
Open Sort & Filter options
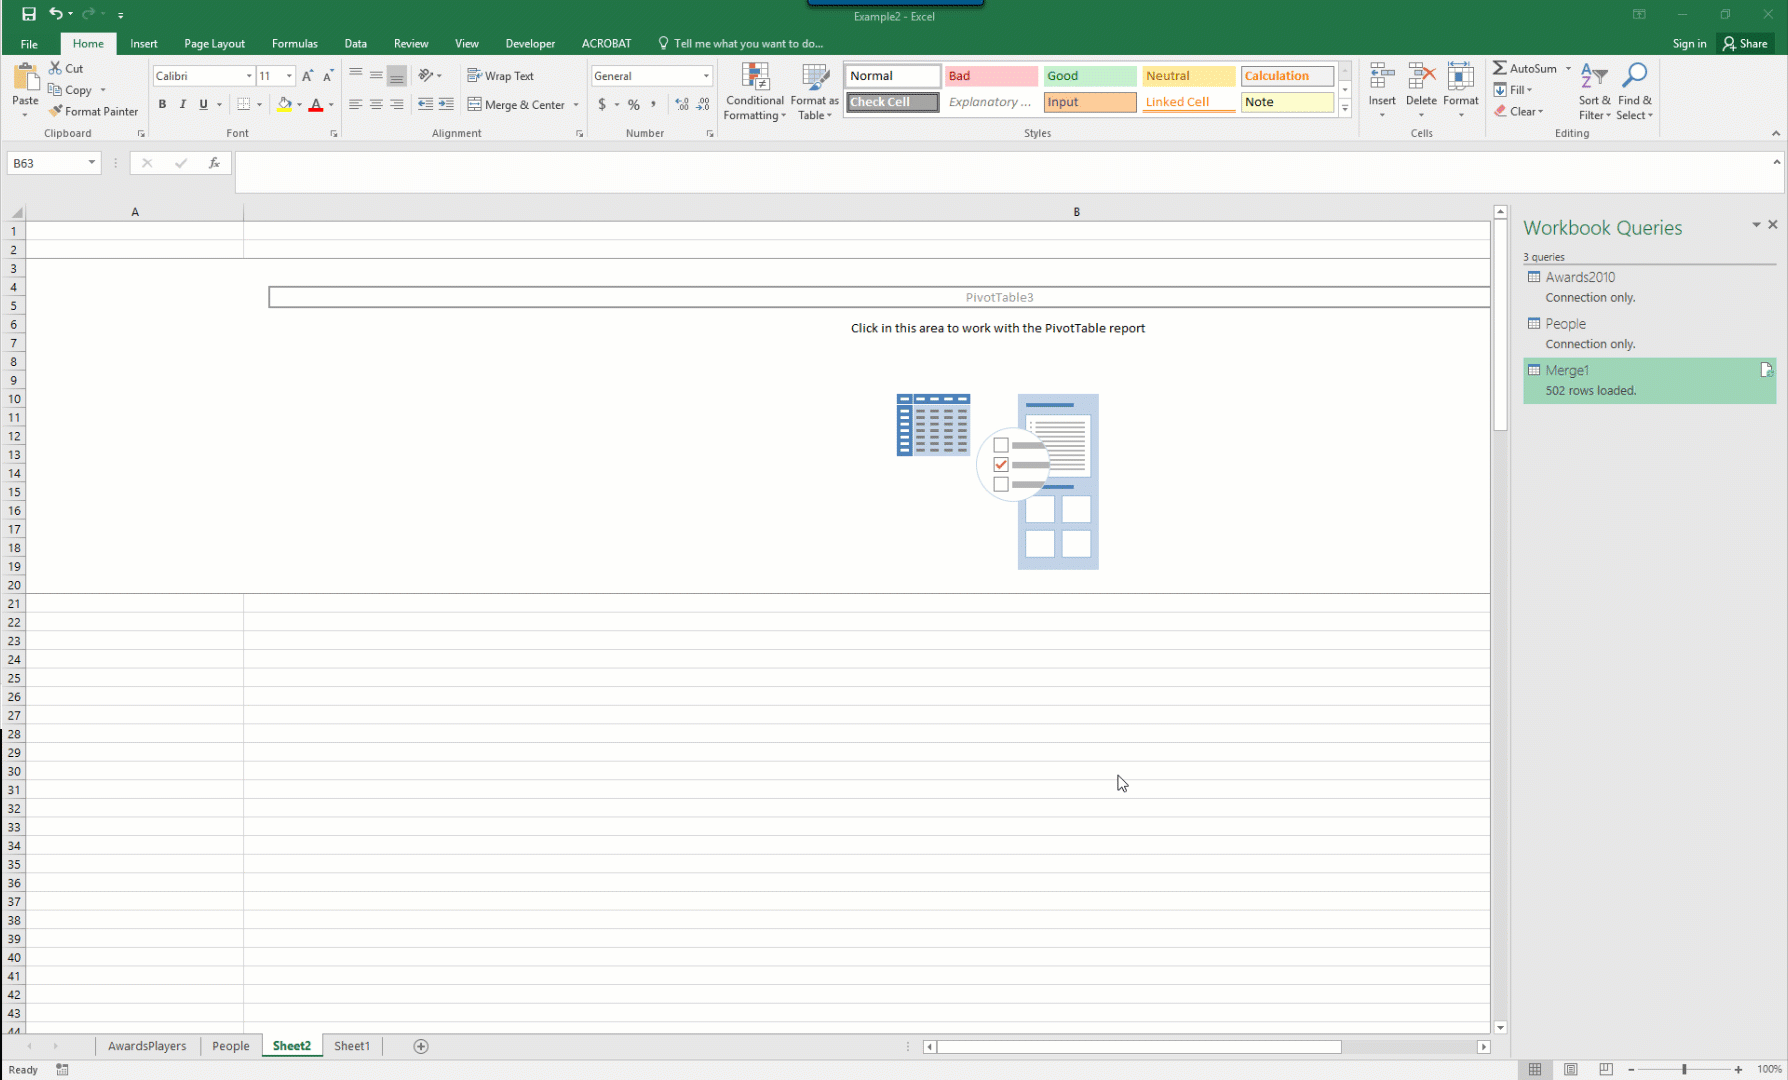tap(1594, 91)
